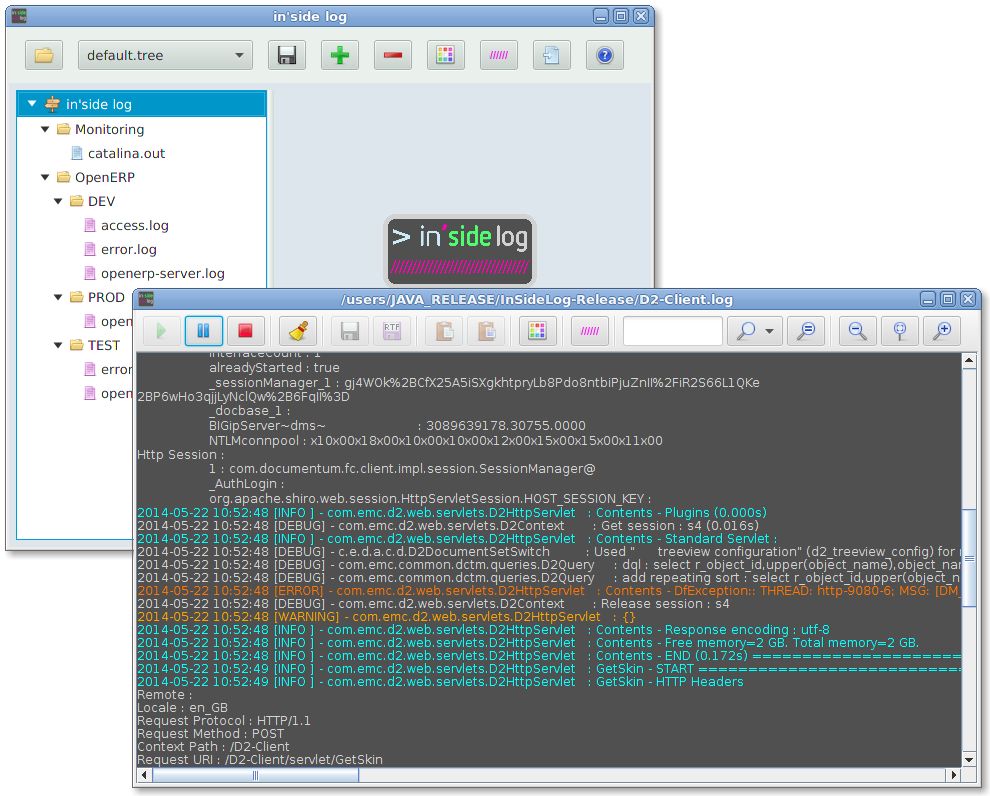Viewport: 990px width, 796px height.
Task: Toggle stripe highlighting in the log viewer toolbar
Action: 587,331
